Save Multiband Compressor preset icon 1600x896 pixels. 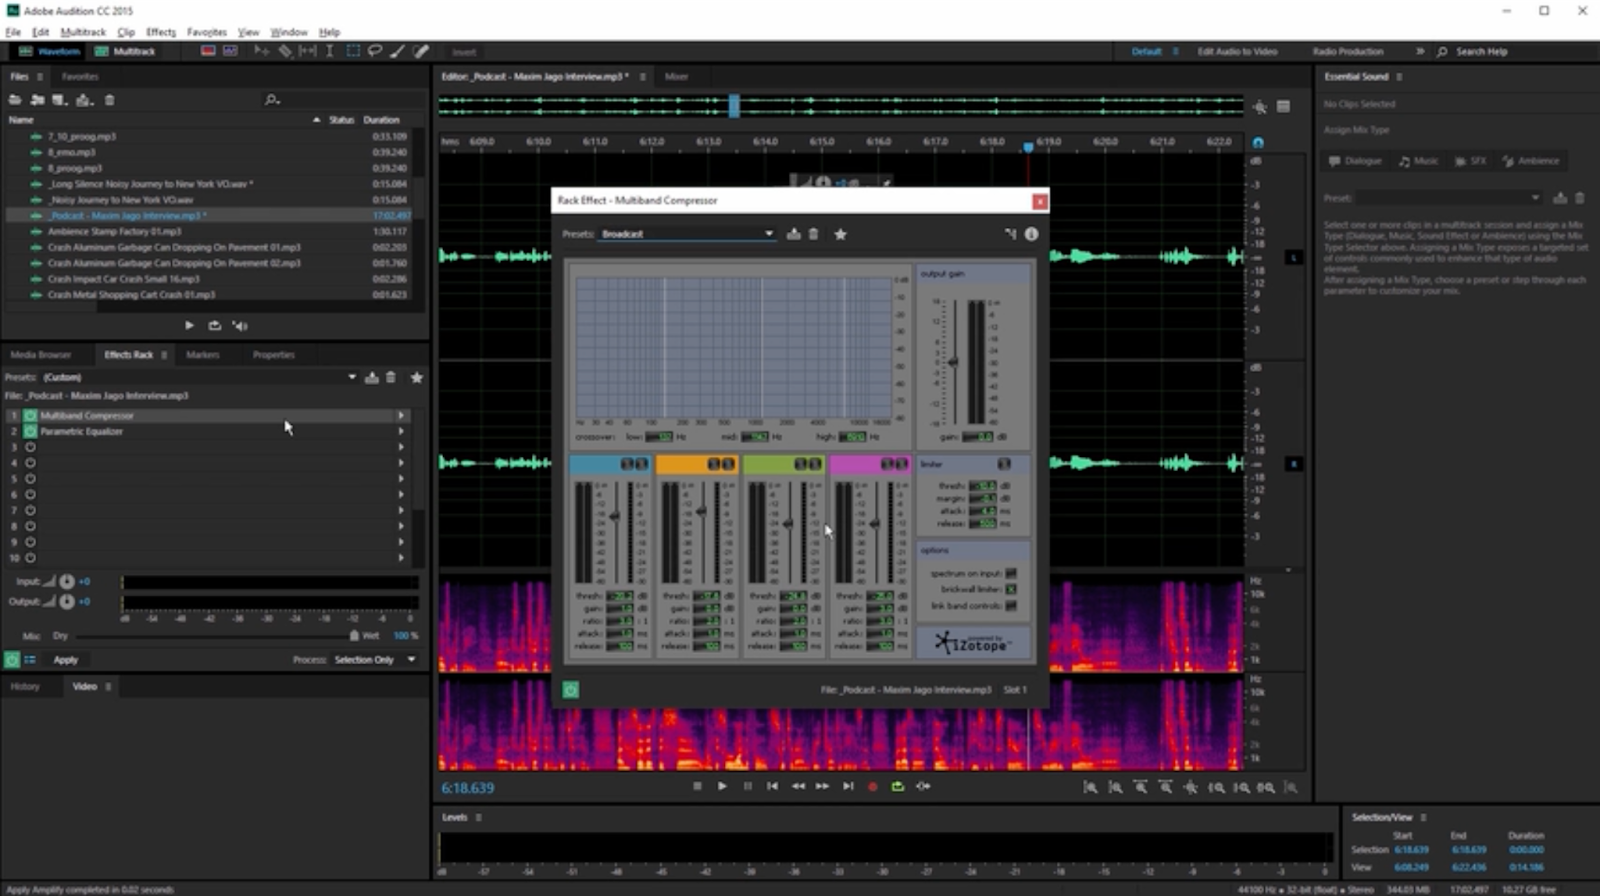click(x=793, y=234)
